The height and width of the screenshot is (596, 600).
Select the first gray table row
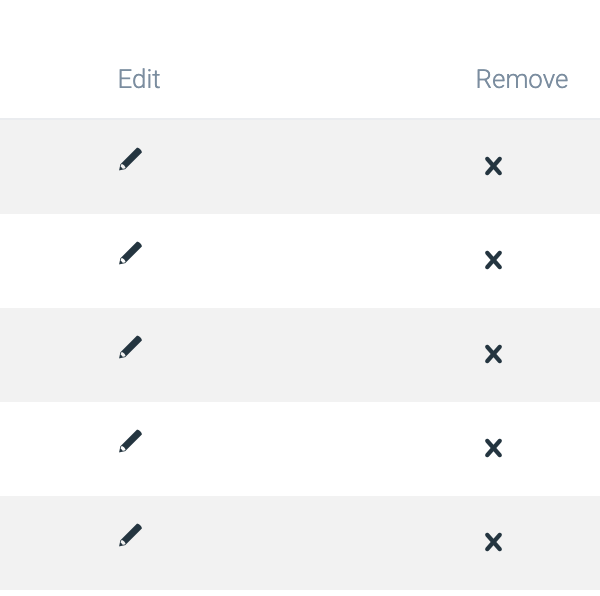click(x=300, y=166)
